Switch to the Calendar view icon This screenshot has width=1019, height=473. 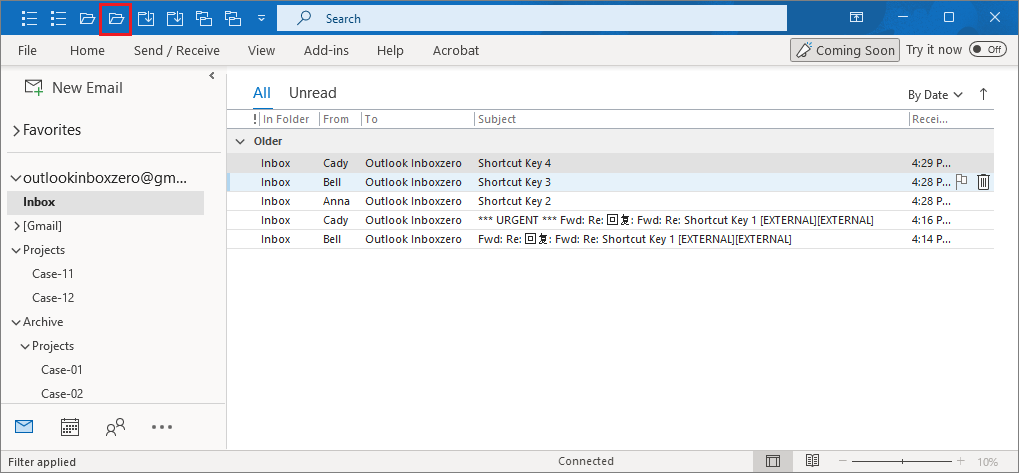click(x=70, y=427)
